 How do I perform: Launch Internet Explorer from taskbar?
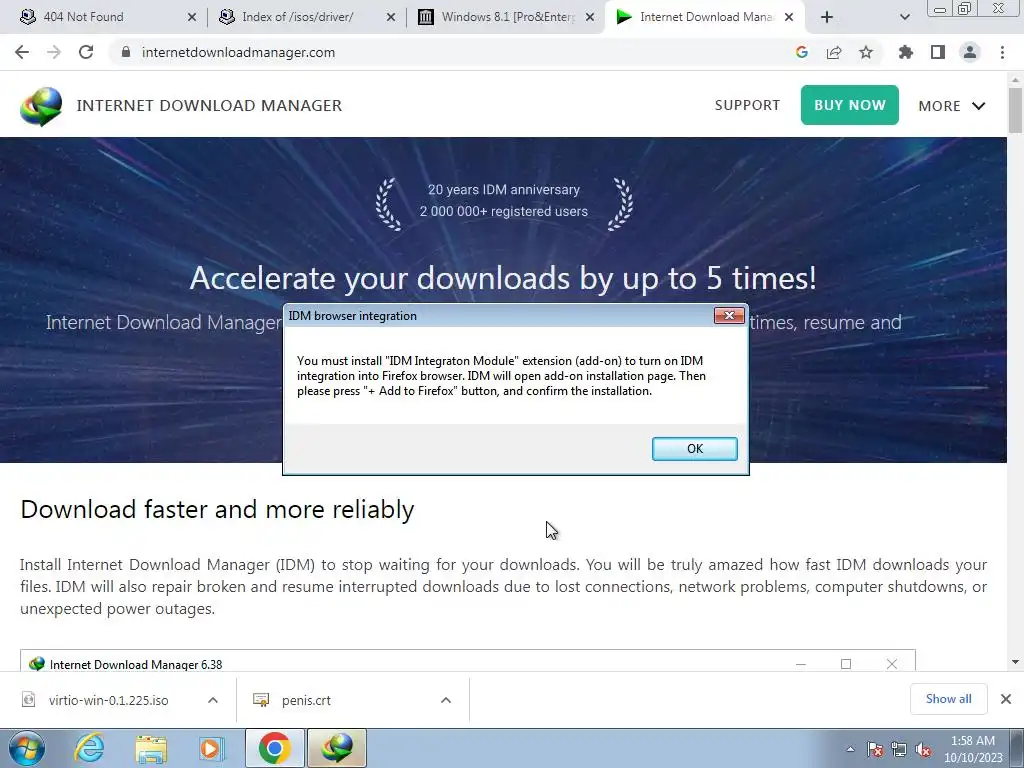(x=89, y=748)
